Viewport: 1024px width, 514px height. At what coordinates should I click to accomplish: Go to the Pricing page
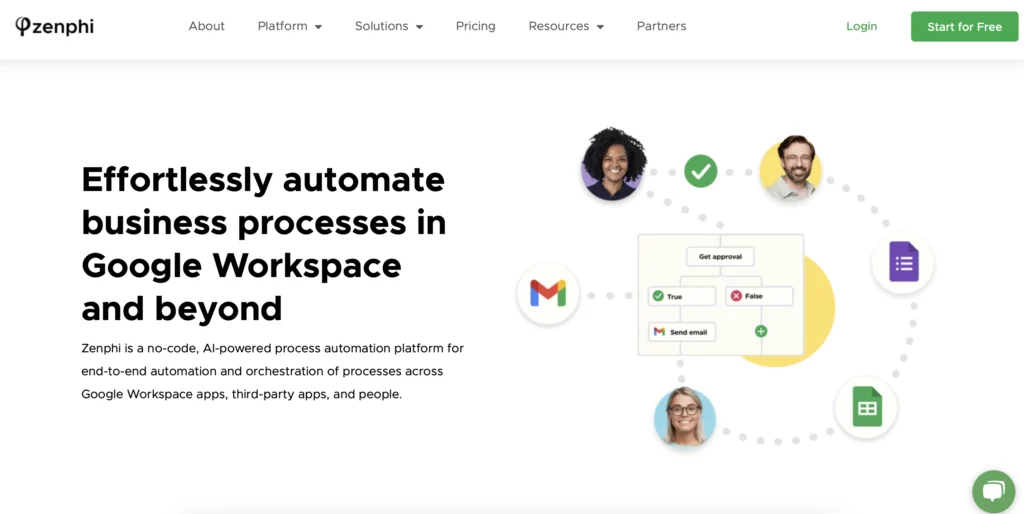(x=475, y=26)
